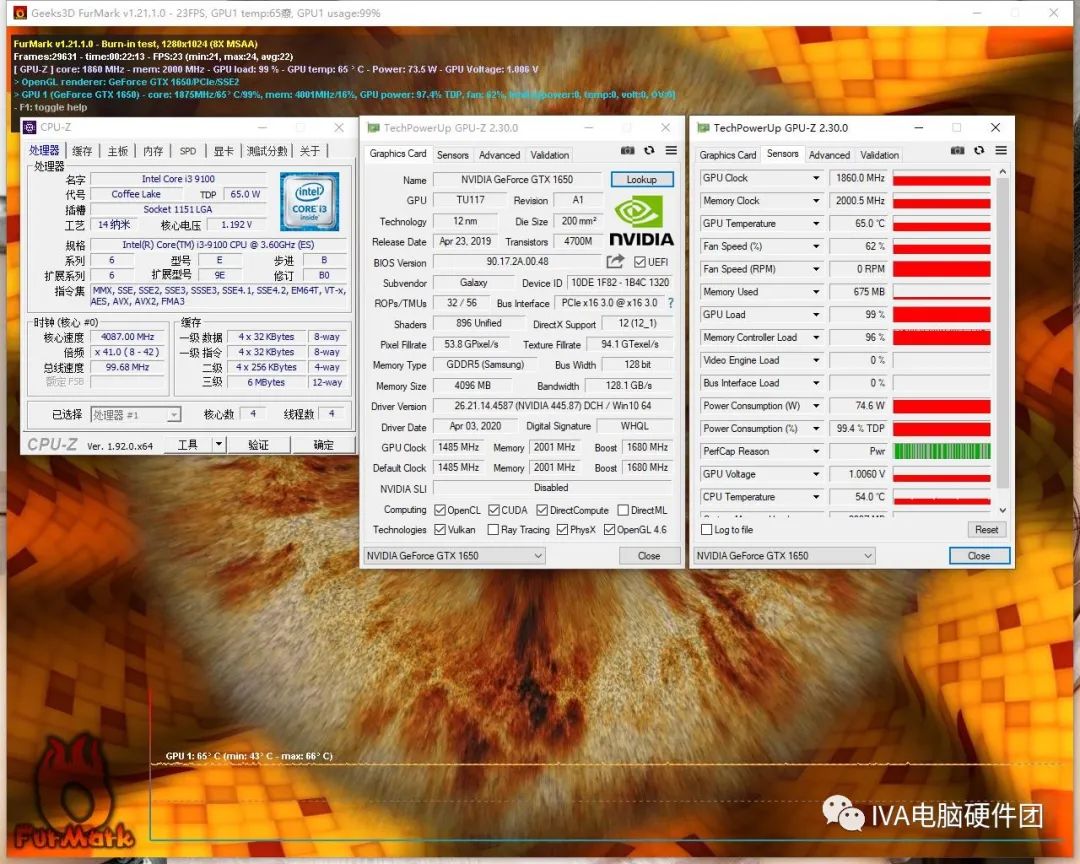This screenshot has width=1080, height=864.
Task: Toggle the Ray Tracing checkbox
Action: coord(493,529)
